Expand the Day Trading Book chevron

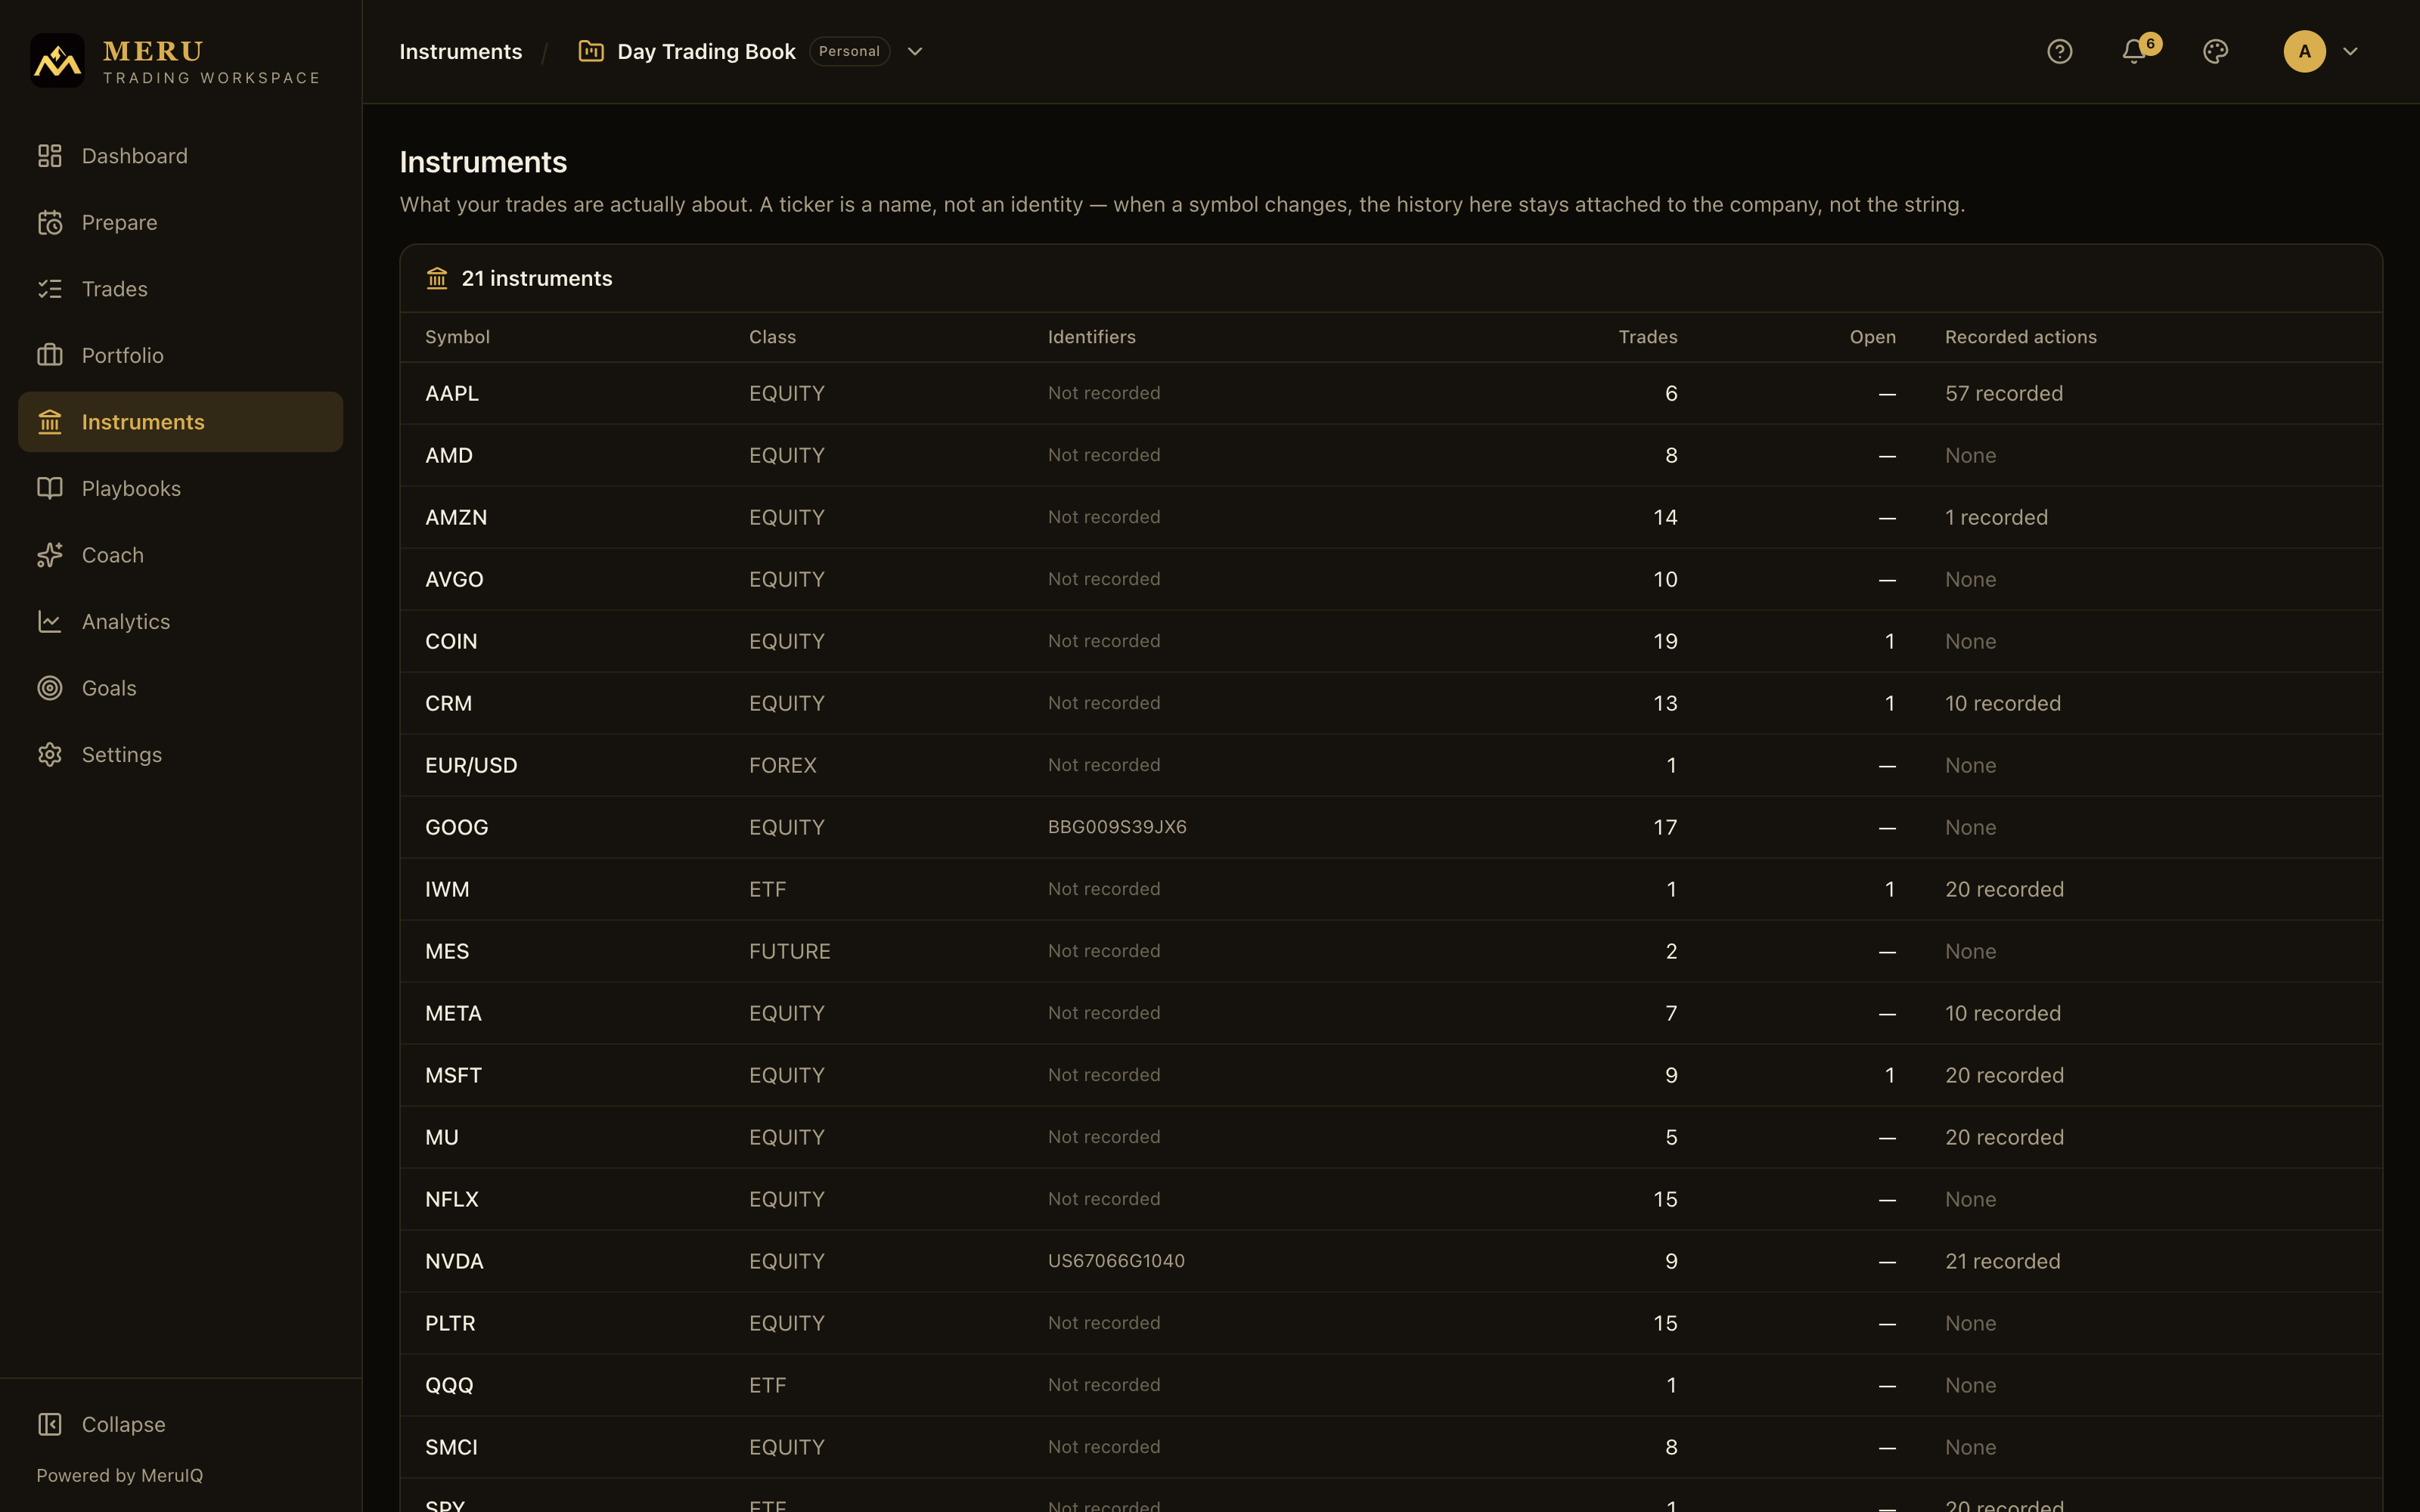point(915,51)
